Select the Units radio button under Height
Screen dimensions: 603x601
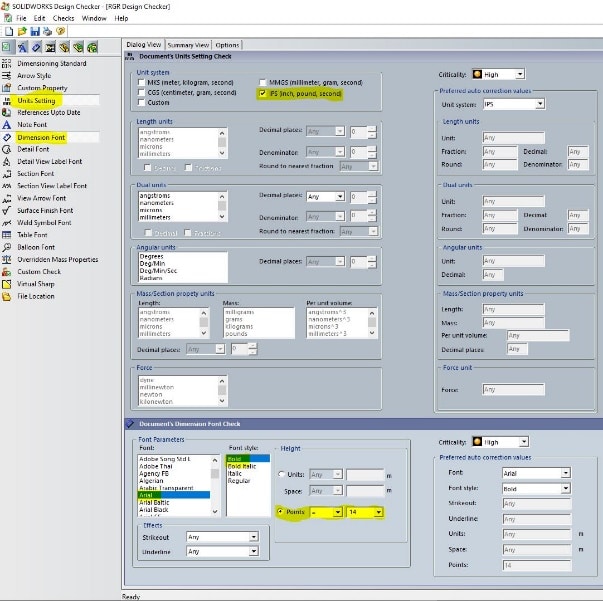click(281, 474)
